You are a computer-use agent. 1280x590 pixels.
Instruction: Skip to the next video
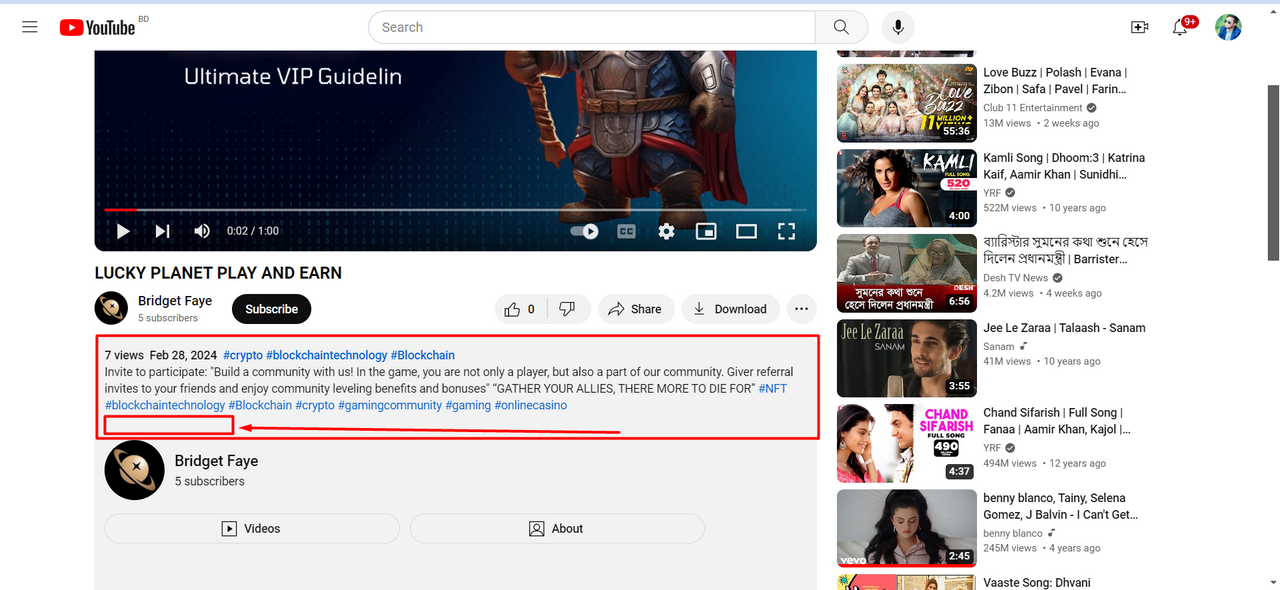162,231
